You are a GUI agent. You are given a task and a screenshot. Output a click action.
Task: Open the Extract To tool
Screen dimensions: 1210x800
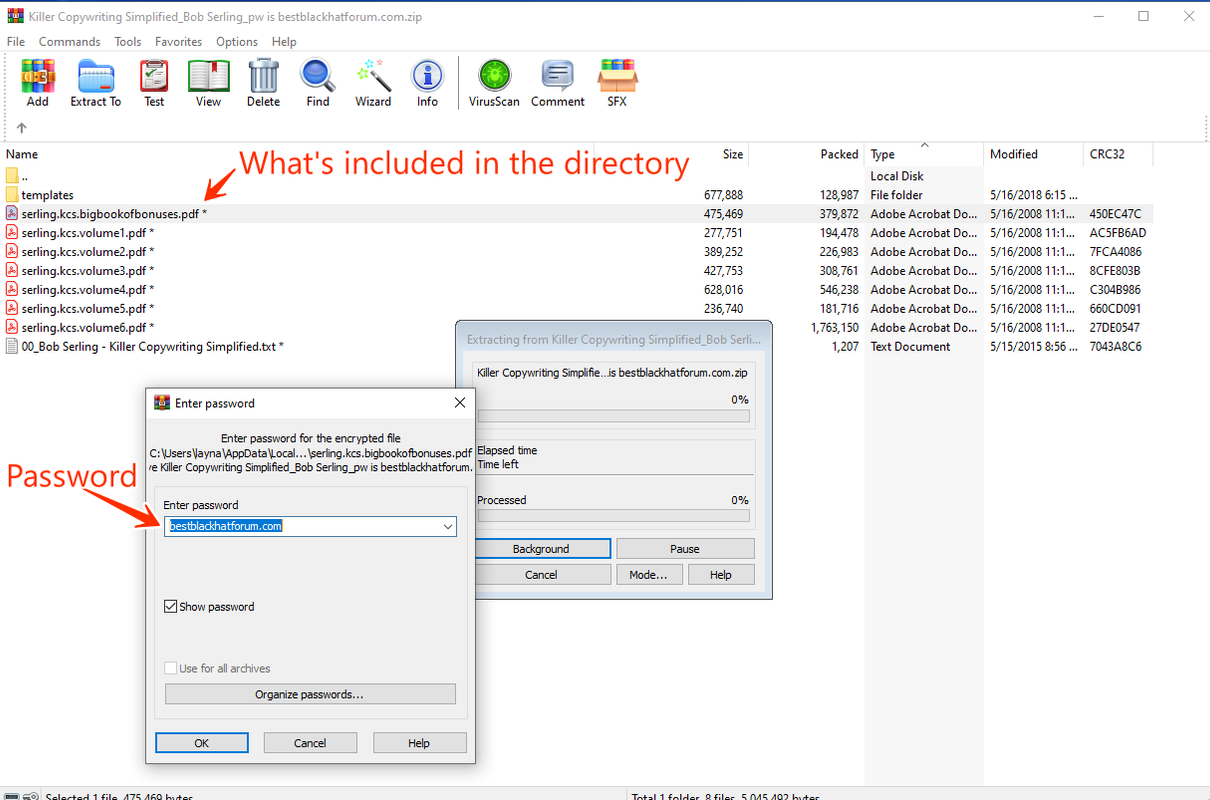click(x=96, y=83)
